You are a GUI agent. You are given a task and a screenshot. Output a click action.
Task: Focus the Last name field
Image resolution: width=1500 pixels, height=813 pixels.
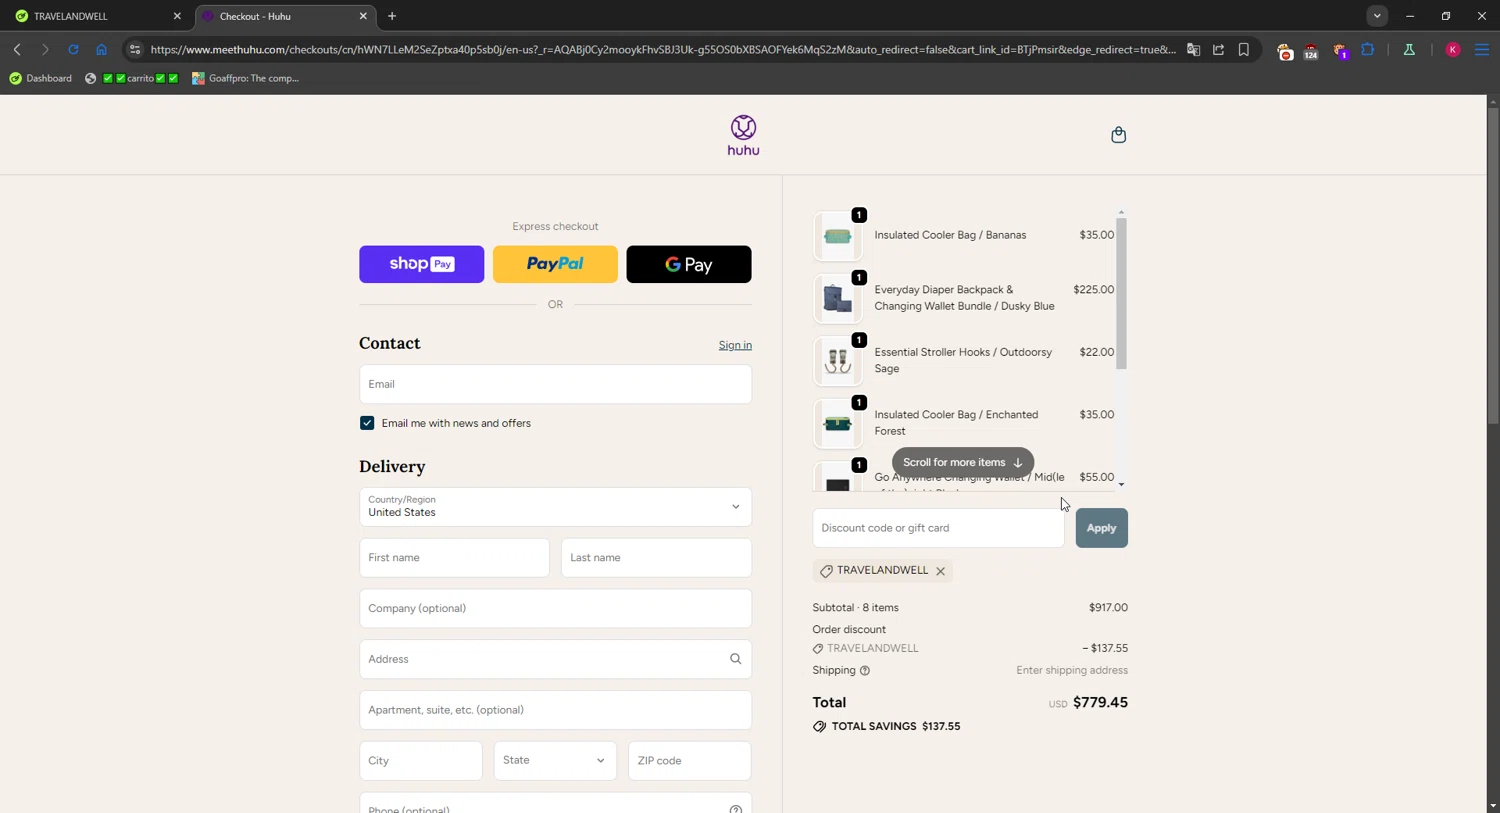[x=656, y=558]
